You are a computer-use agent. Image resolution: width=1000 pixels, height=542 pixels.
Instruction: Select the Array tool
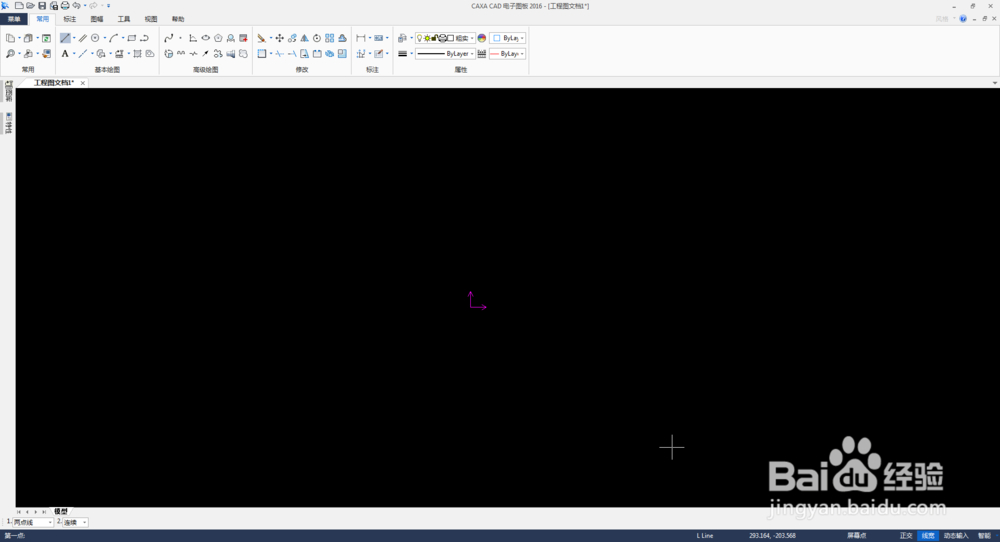click(x=330, y=38)
